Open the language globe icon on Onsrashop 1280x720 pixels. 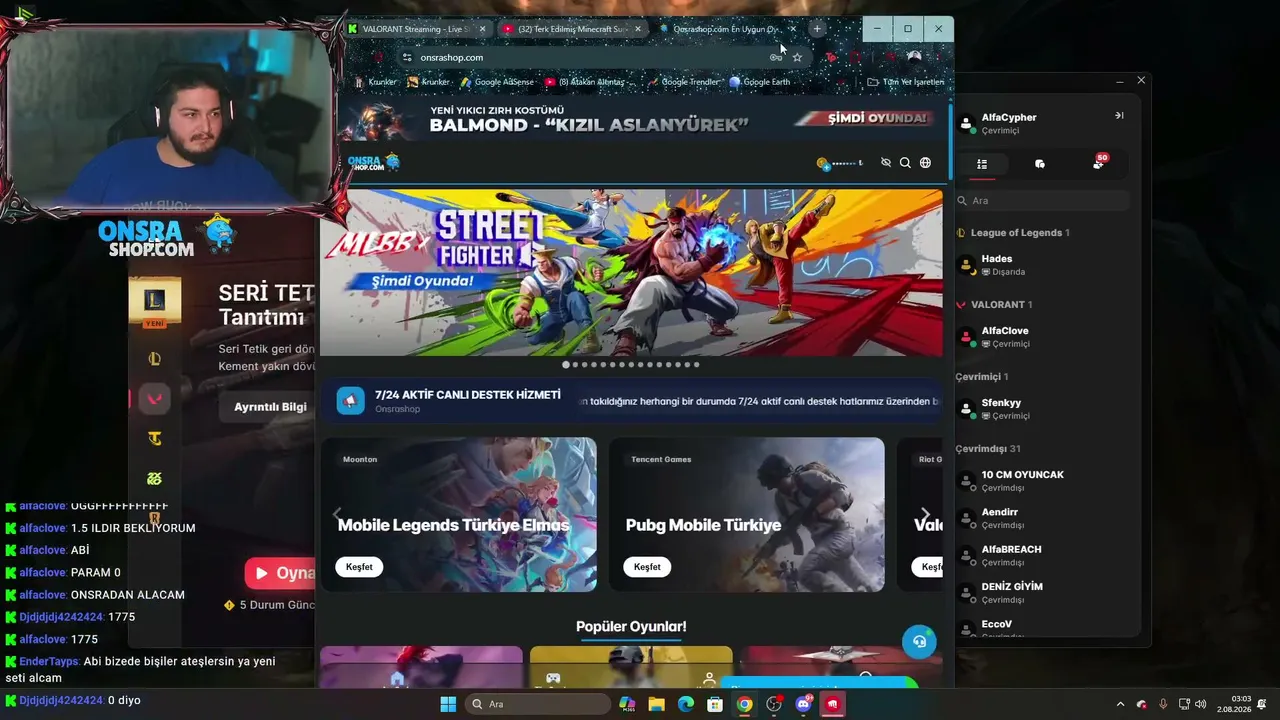point(925,162)
